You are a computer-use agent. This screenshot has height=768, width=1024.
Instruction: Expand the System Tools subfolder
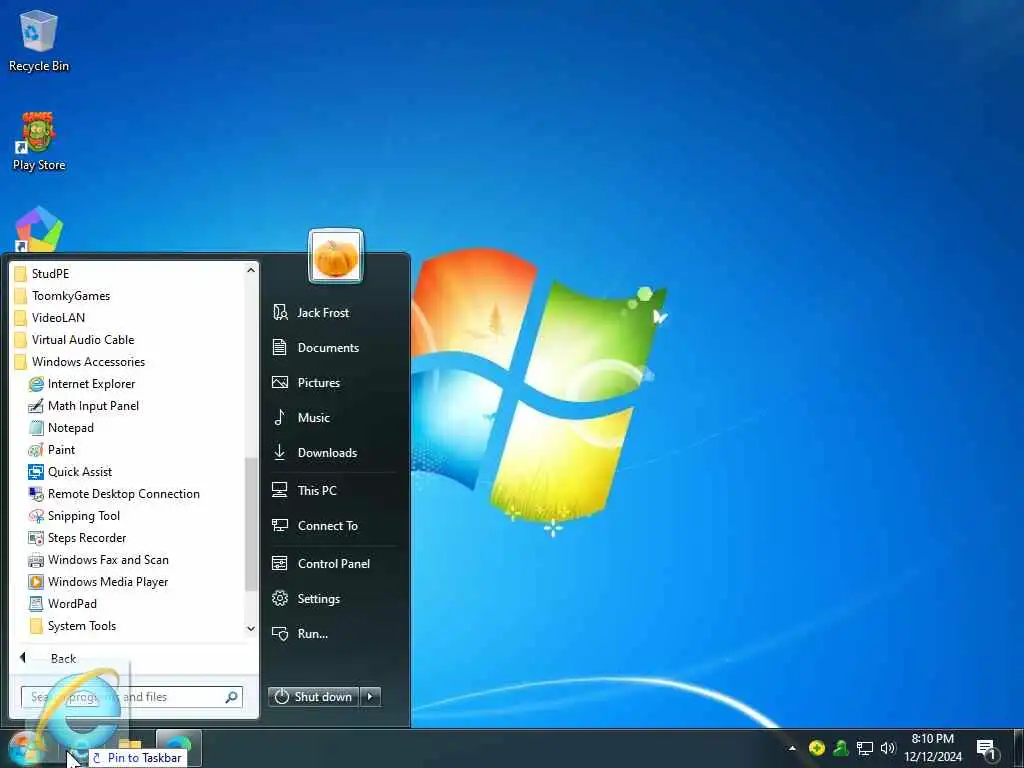click(72, 626)
